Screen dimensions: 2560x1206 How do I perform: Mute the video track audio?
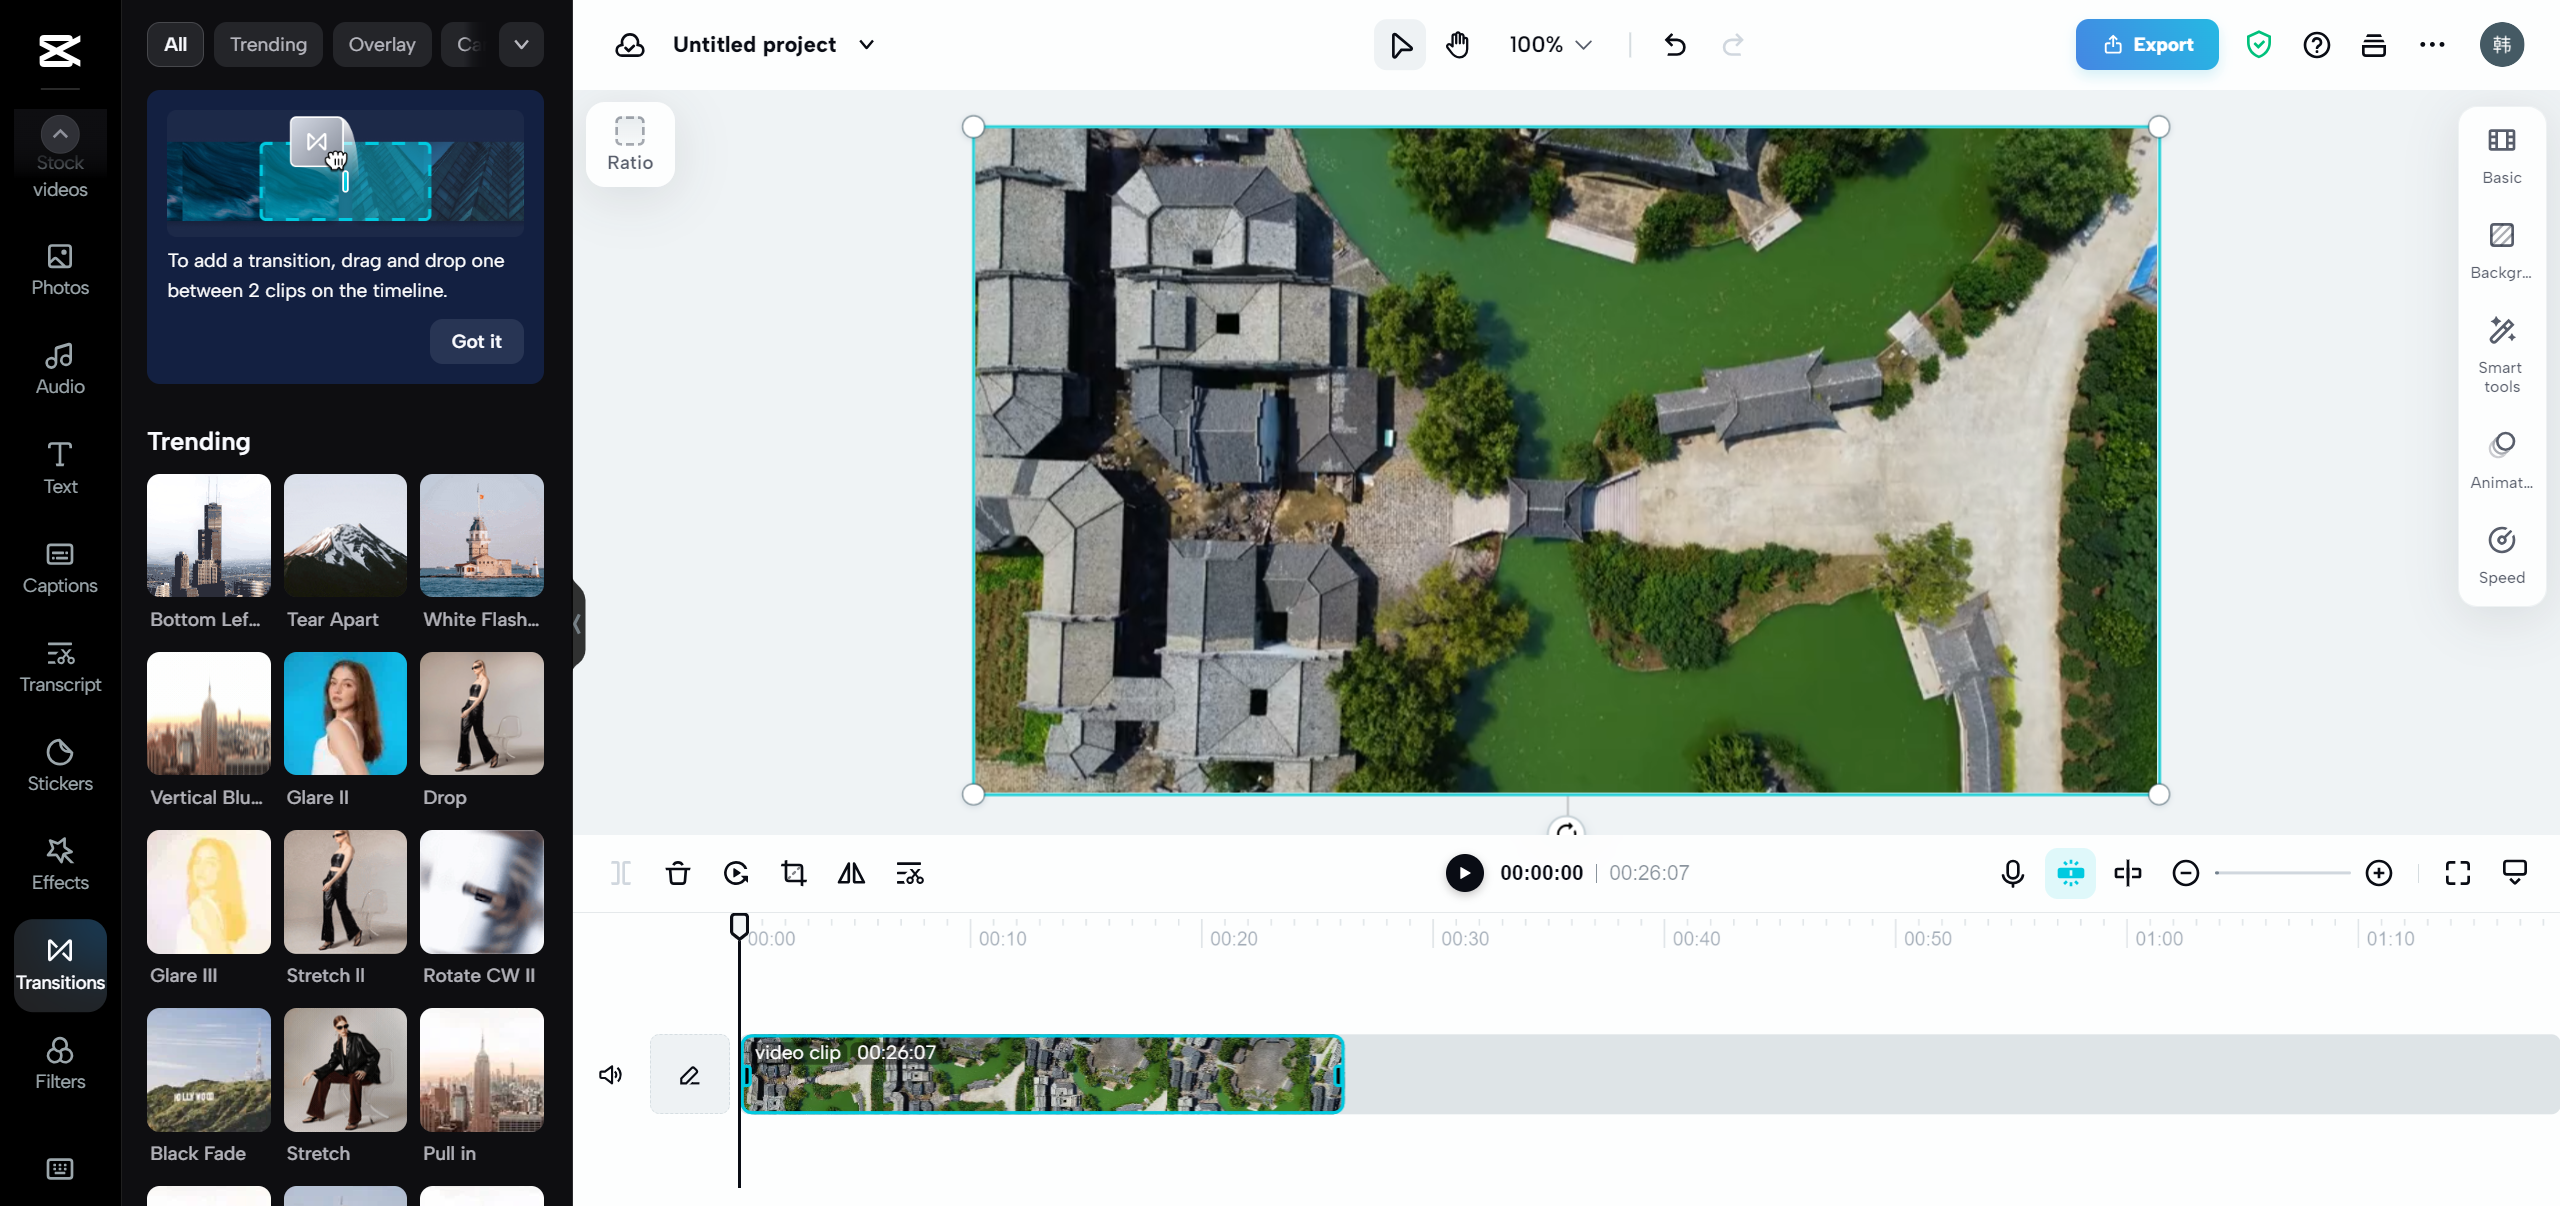click(x=610, y=1074)
